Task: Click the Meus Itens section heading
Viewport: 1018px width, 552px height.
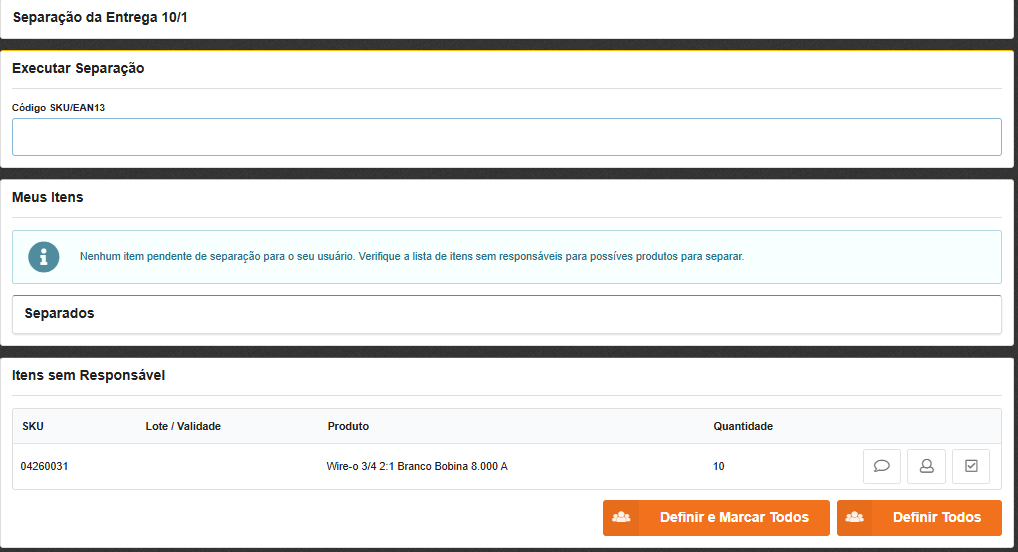Action: (48, 197)
